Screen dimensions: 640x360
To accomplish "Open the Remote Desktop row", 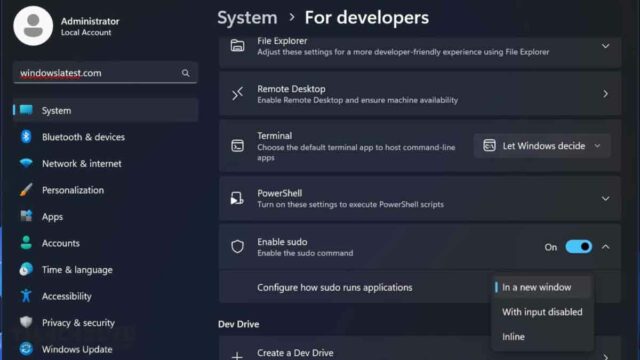I will pyautogui.click(x=420, y=94).
